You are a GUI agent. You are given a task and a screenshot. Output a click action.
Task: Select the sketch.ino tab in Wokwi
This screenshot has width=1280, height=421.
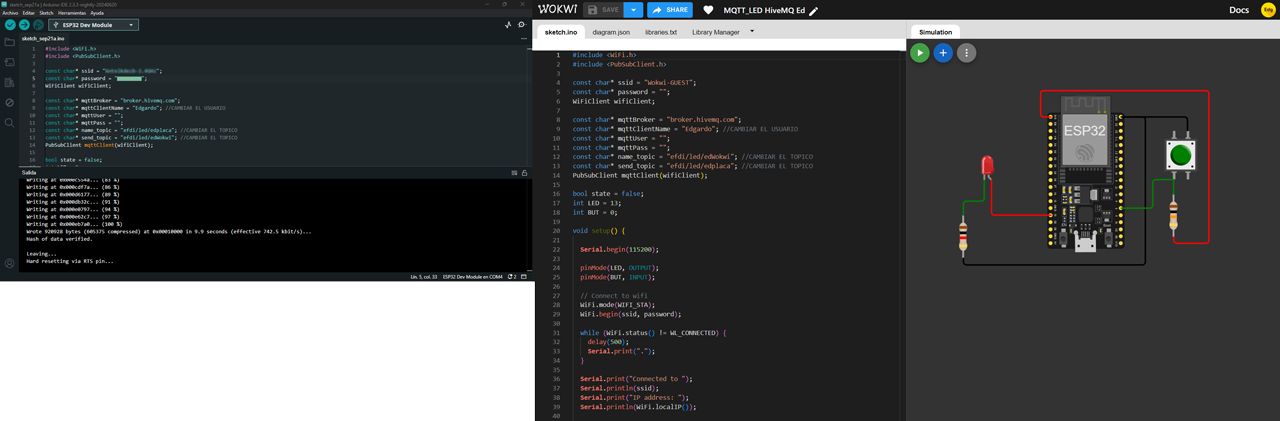tap(560, 32)
